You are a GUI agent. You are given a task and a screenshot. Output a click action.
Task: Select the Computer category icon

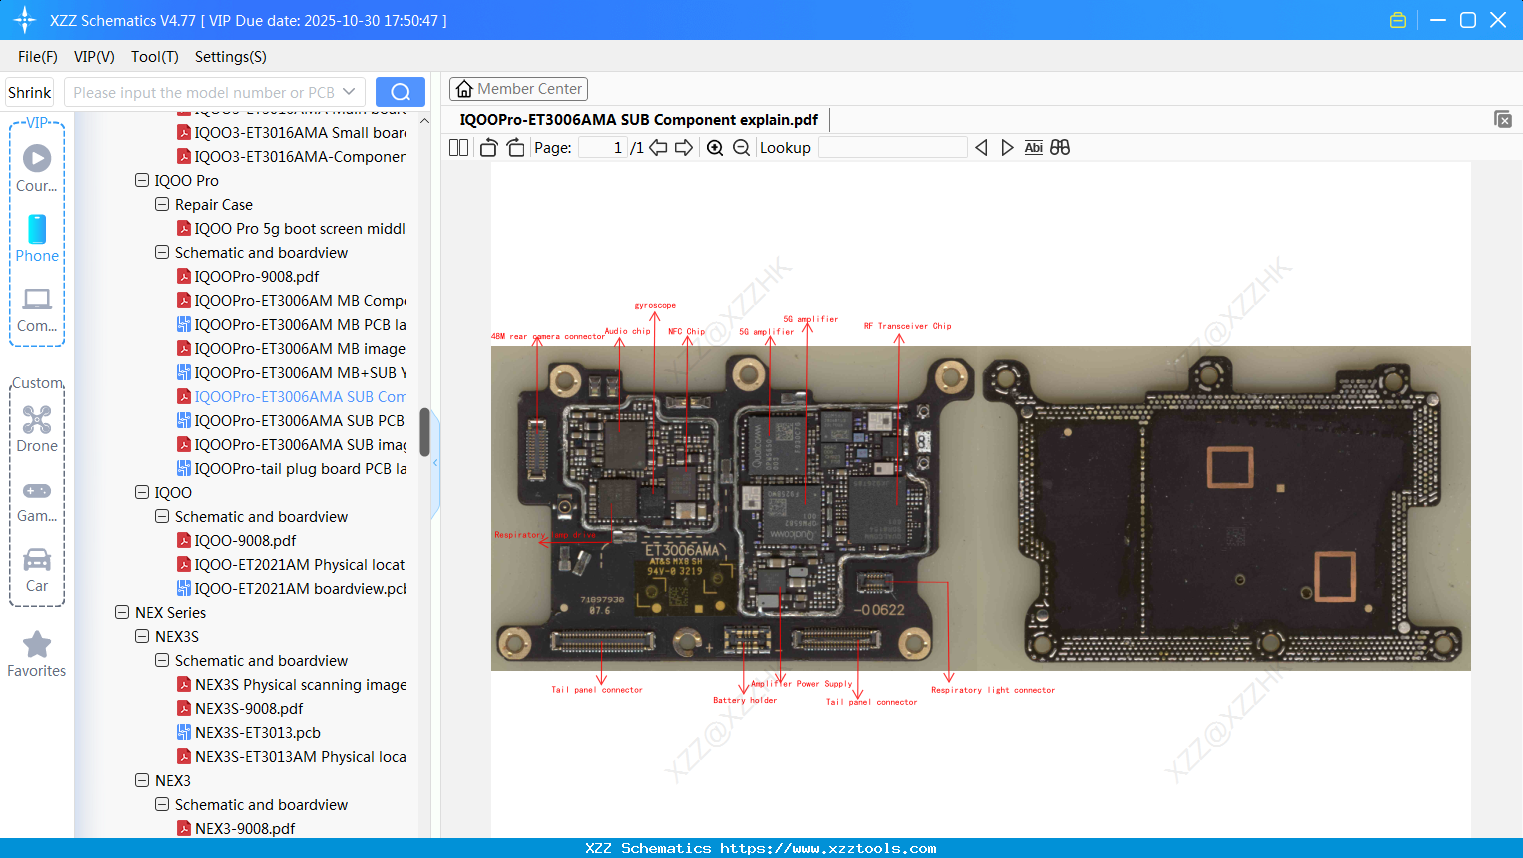click(x=37, y=299)
